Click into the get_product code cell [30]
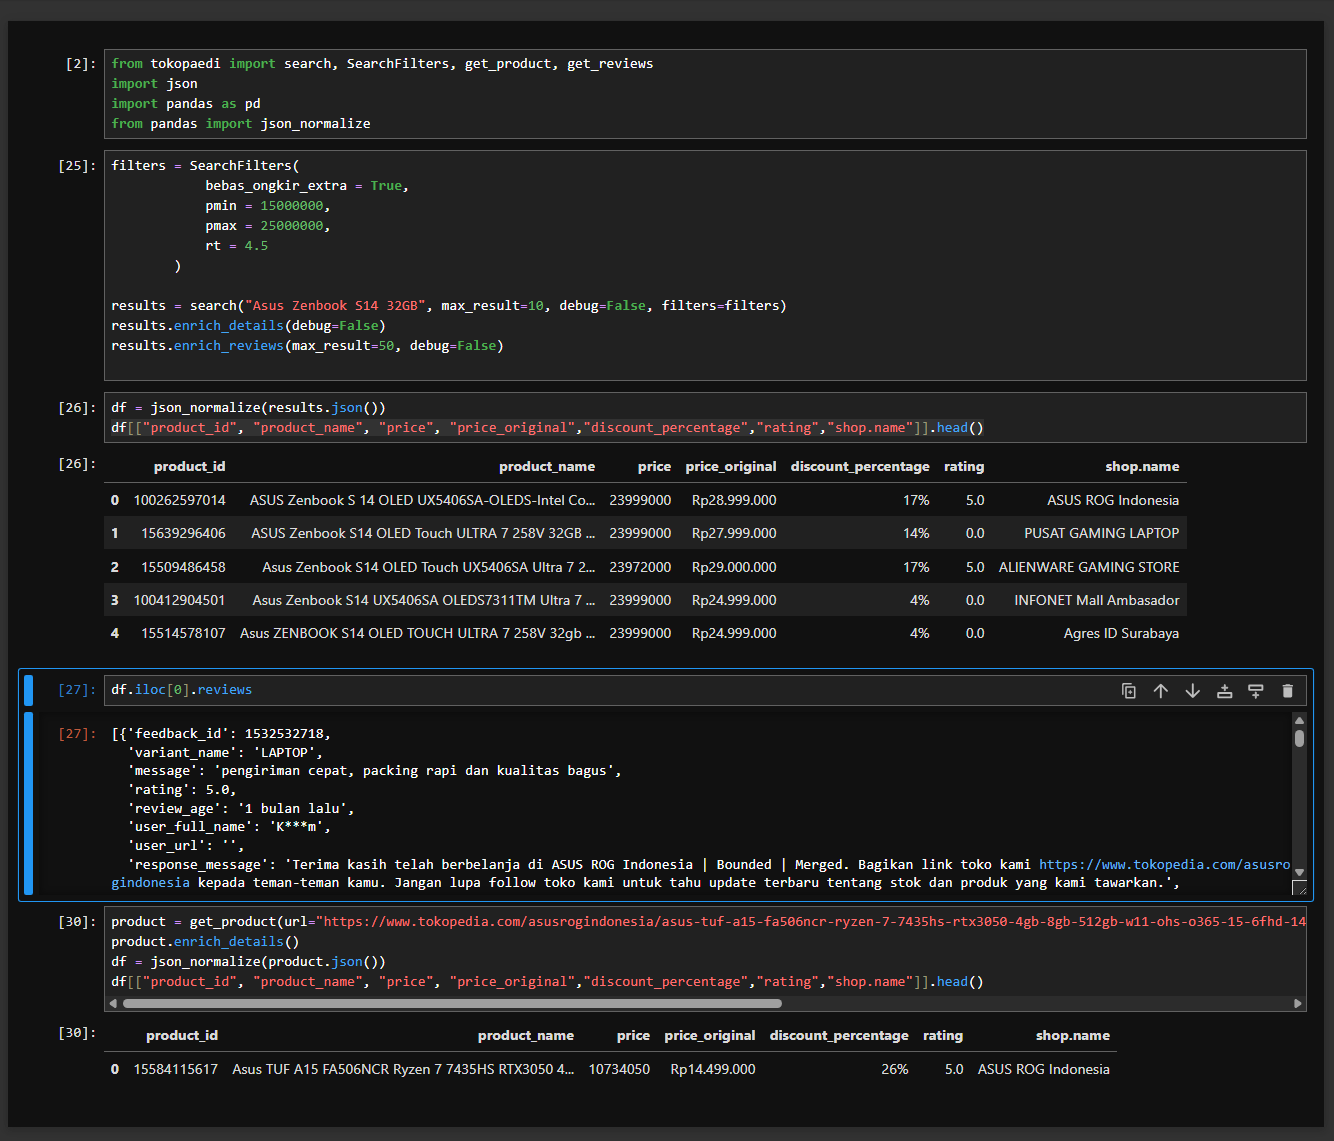This screenshot has width=1334, height=1141. pyautogui.click(x=705, y=951)
